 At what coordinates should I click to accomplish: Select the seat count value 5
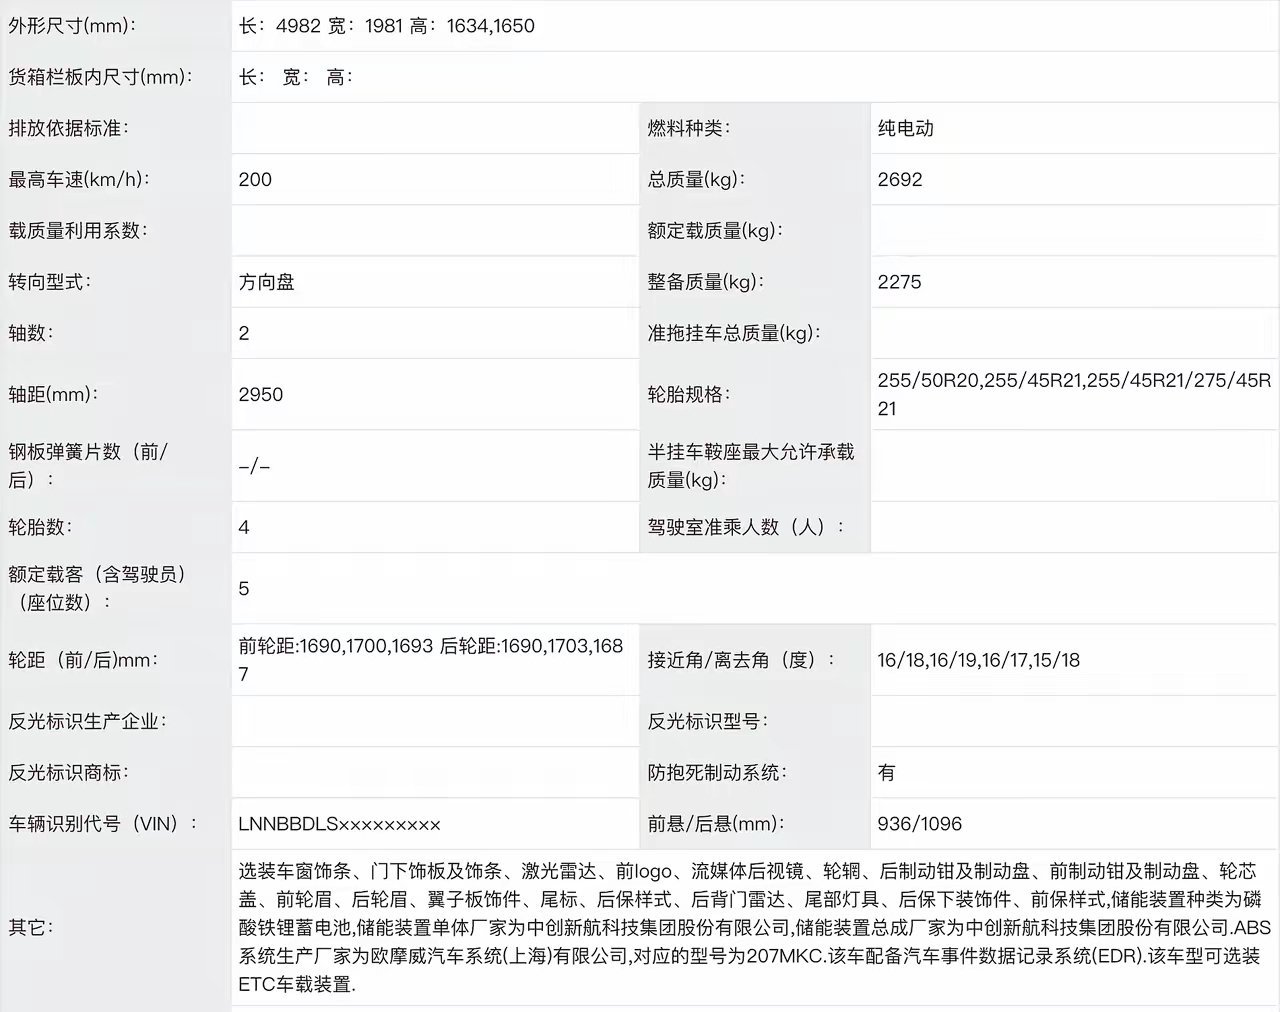244,588
